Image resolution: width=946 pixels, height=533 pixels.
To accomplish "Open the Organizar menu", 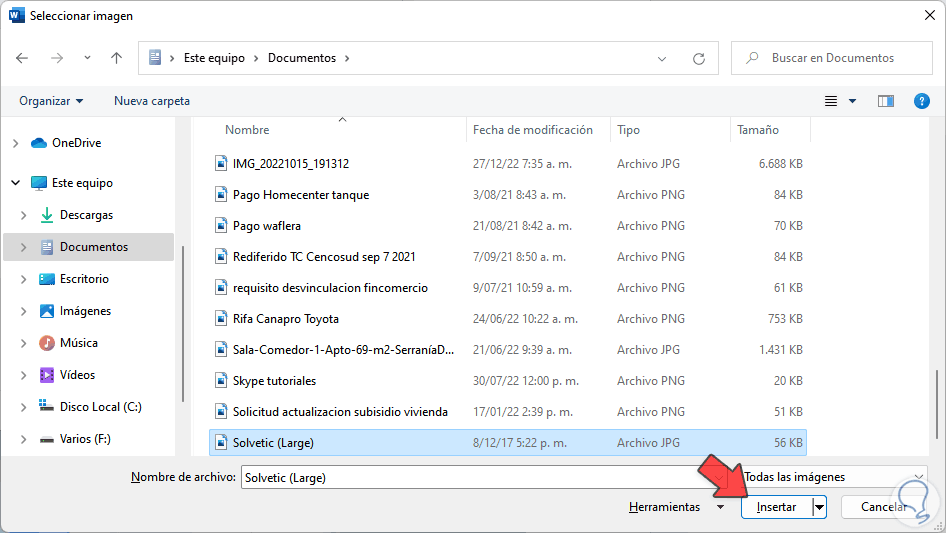I will [x=51, y=101].
